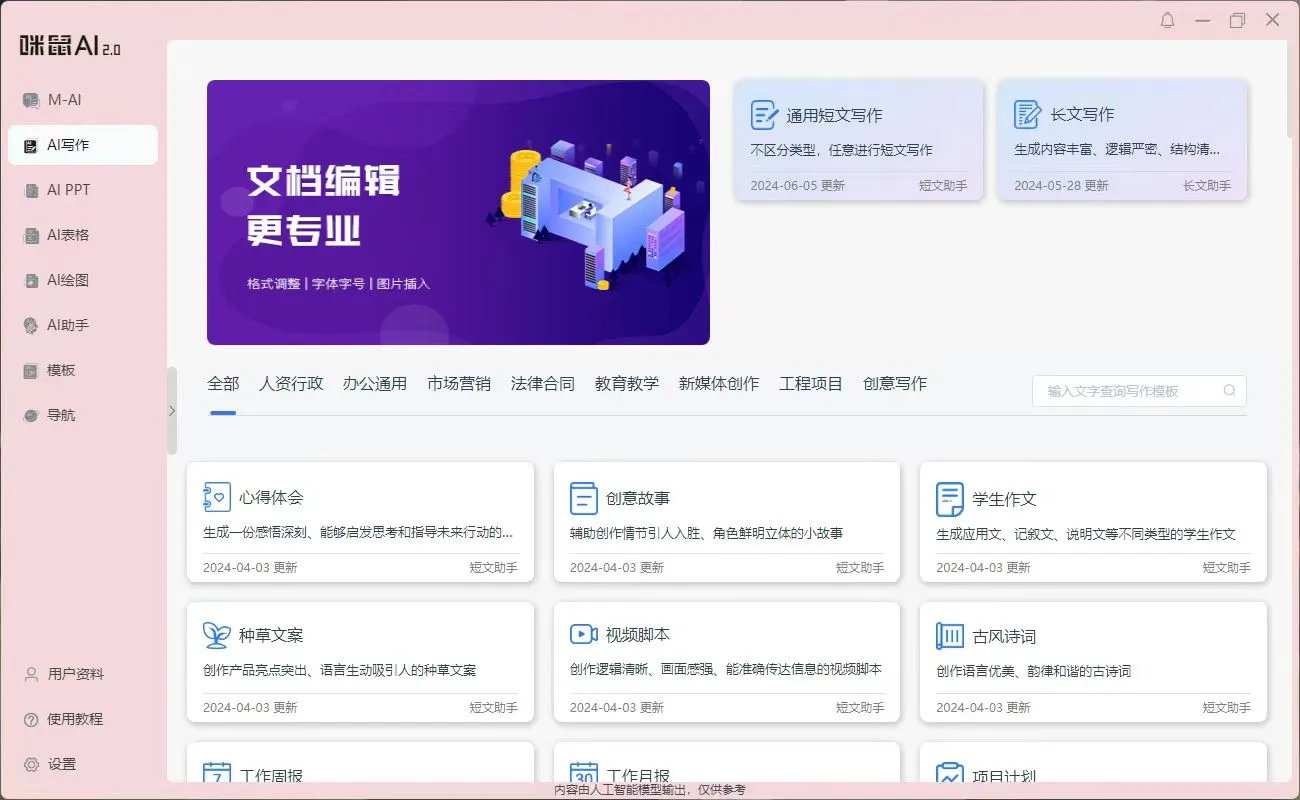Open M-AI from the sidebar
This screenshot has width=1300, height=800.
point(65,100)
